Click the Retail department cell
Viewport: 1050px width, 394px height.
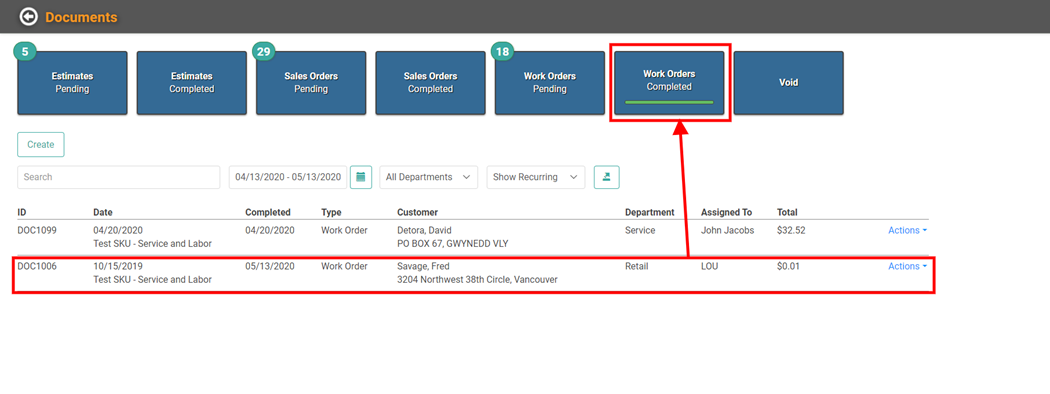click(x=637, y=267)
